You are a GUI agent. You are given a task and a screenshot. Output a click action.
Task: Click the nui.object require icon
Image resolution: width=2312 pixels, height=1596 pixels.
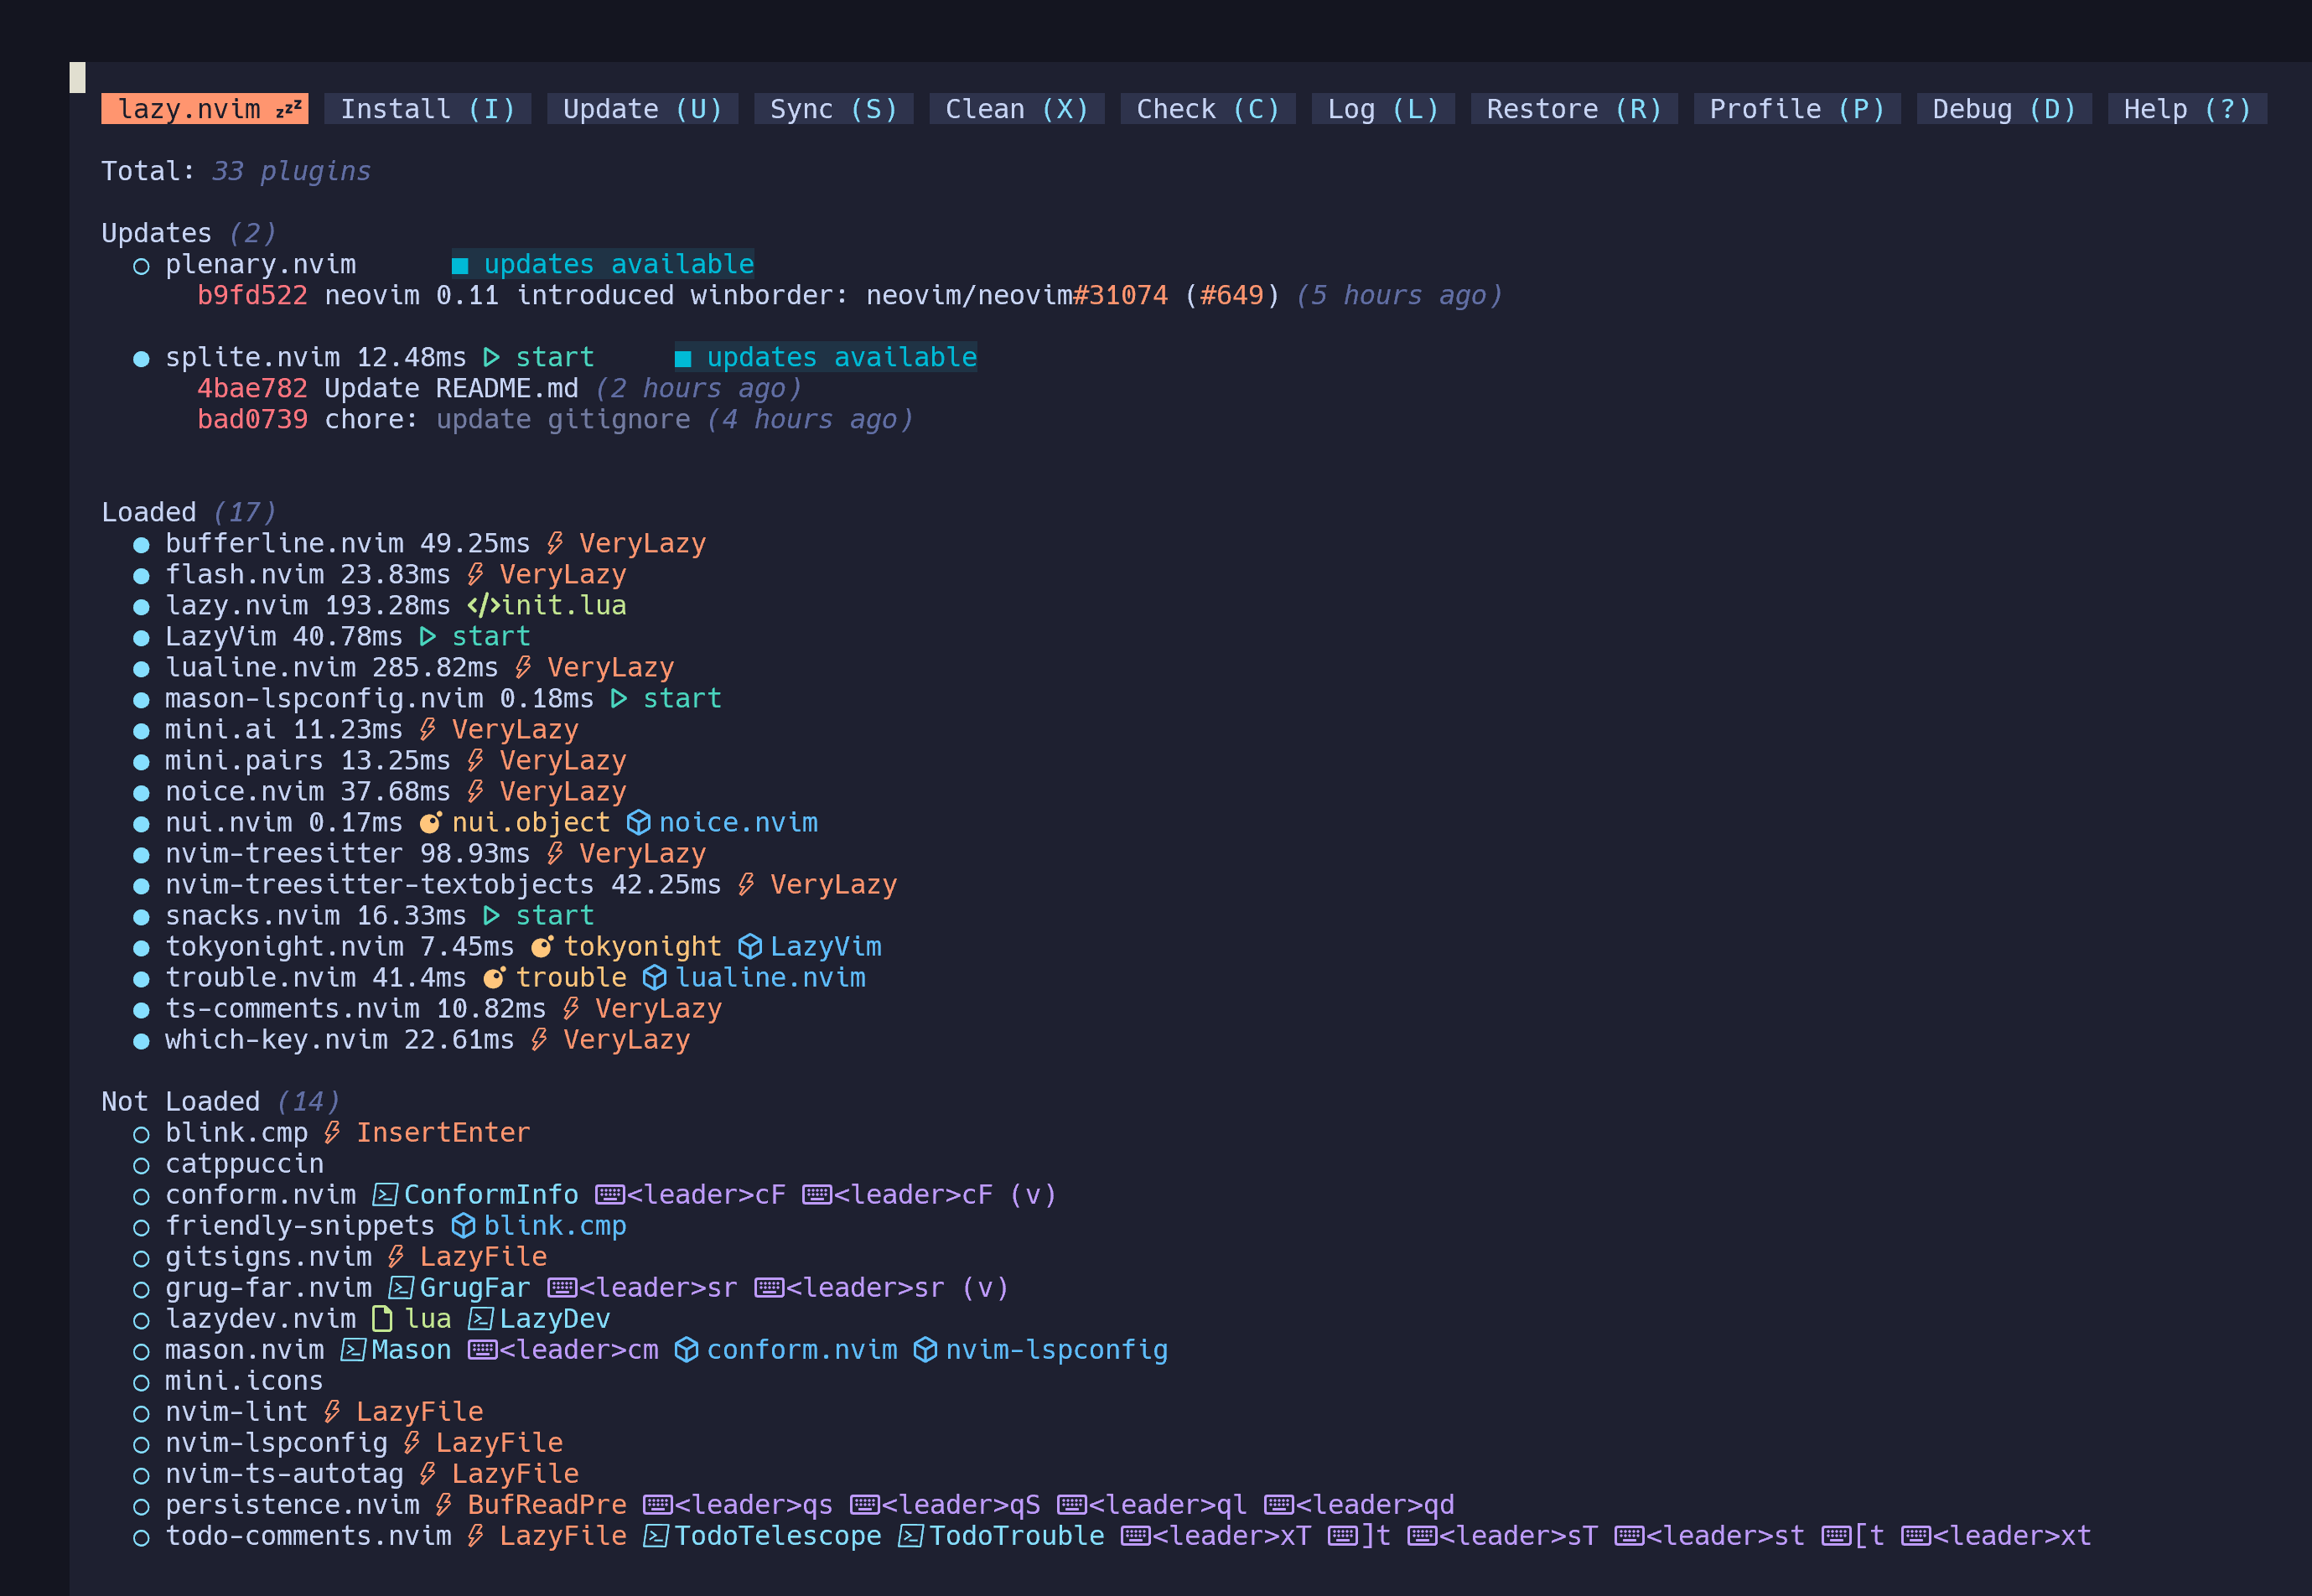coord(430,822)
